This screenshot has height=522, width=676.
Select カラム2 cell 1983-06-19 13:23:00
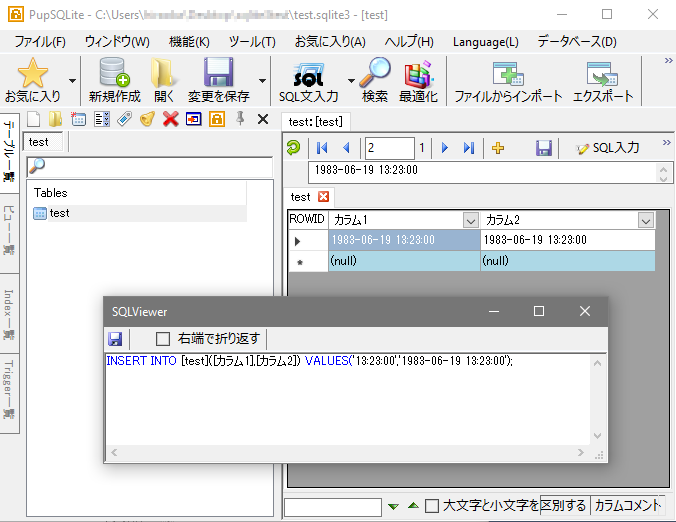point(568,240)
